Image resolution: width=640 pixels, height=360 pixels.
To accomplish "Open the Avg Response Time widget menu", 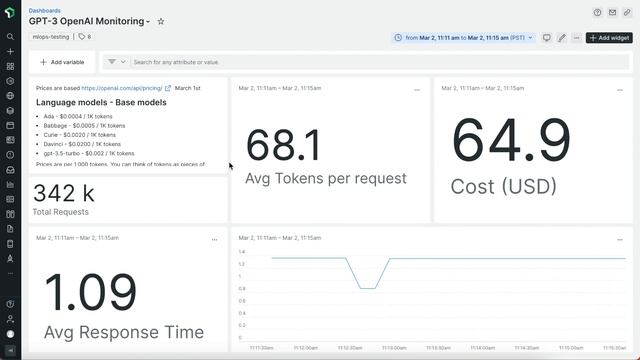I will [214, 240].
